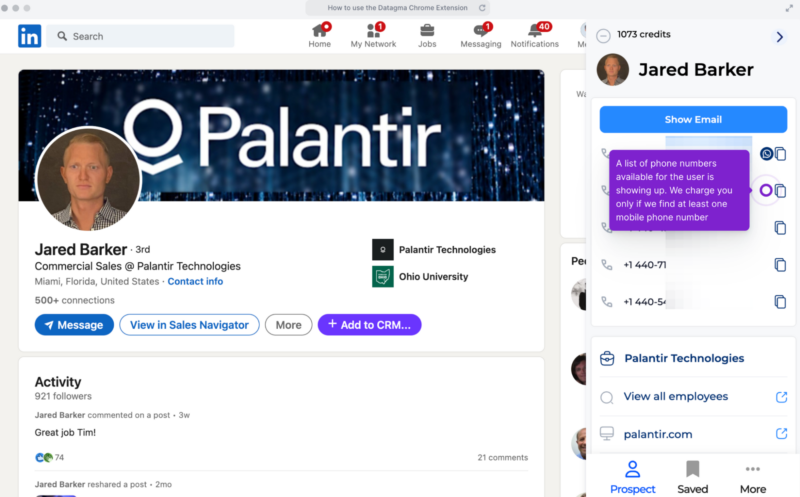Click View in Sales Navigator

coord(189,325)
